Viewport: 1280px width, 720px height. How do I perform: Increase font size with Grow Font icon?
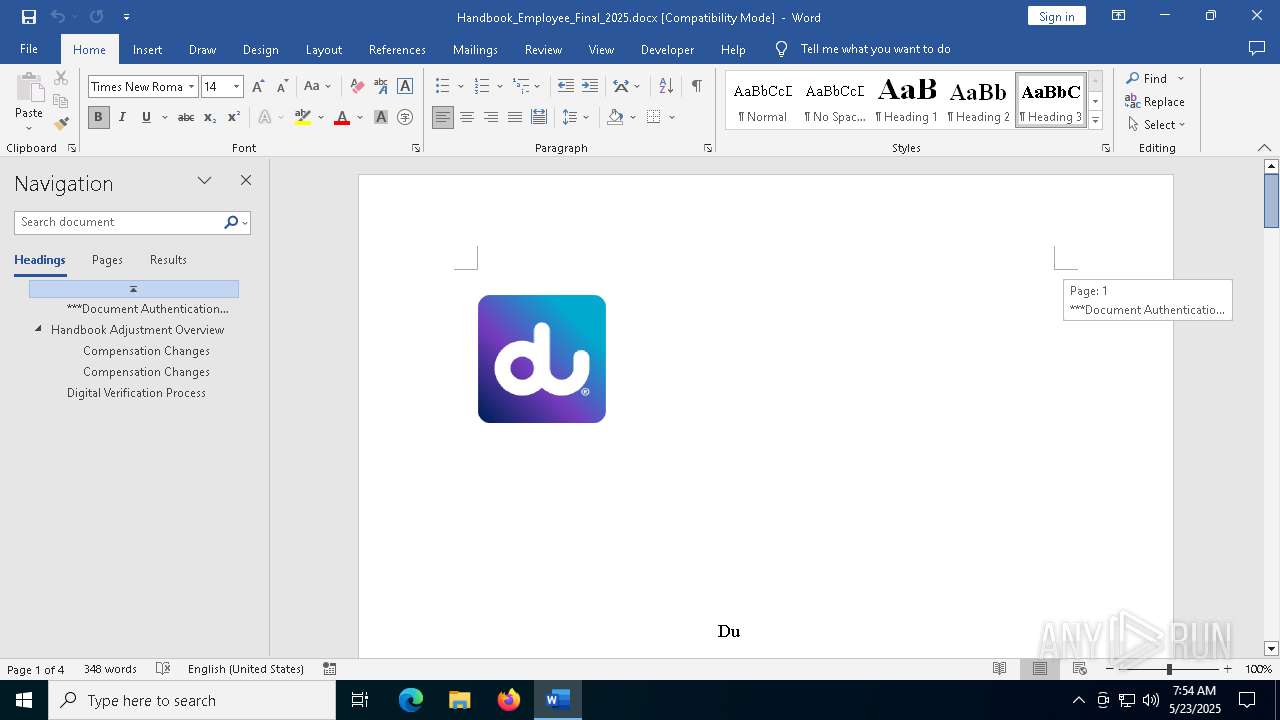tap(259, 87)
